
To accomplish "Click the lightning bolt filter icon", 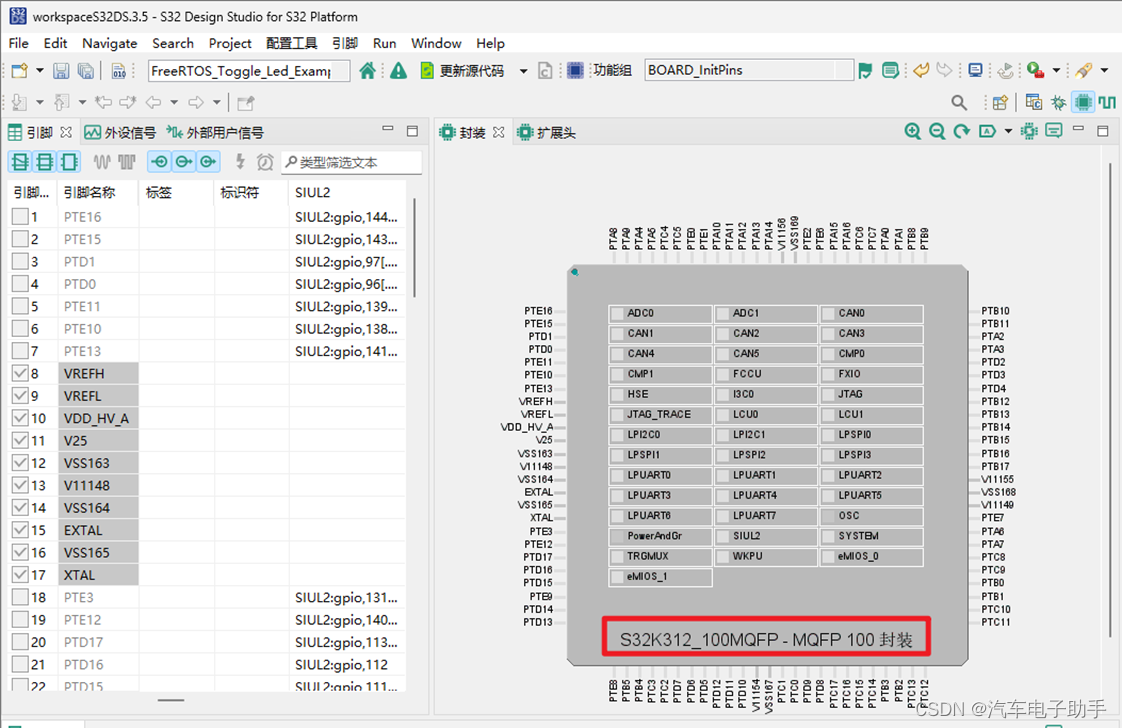I will (240, 162).
